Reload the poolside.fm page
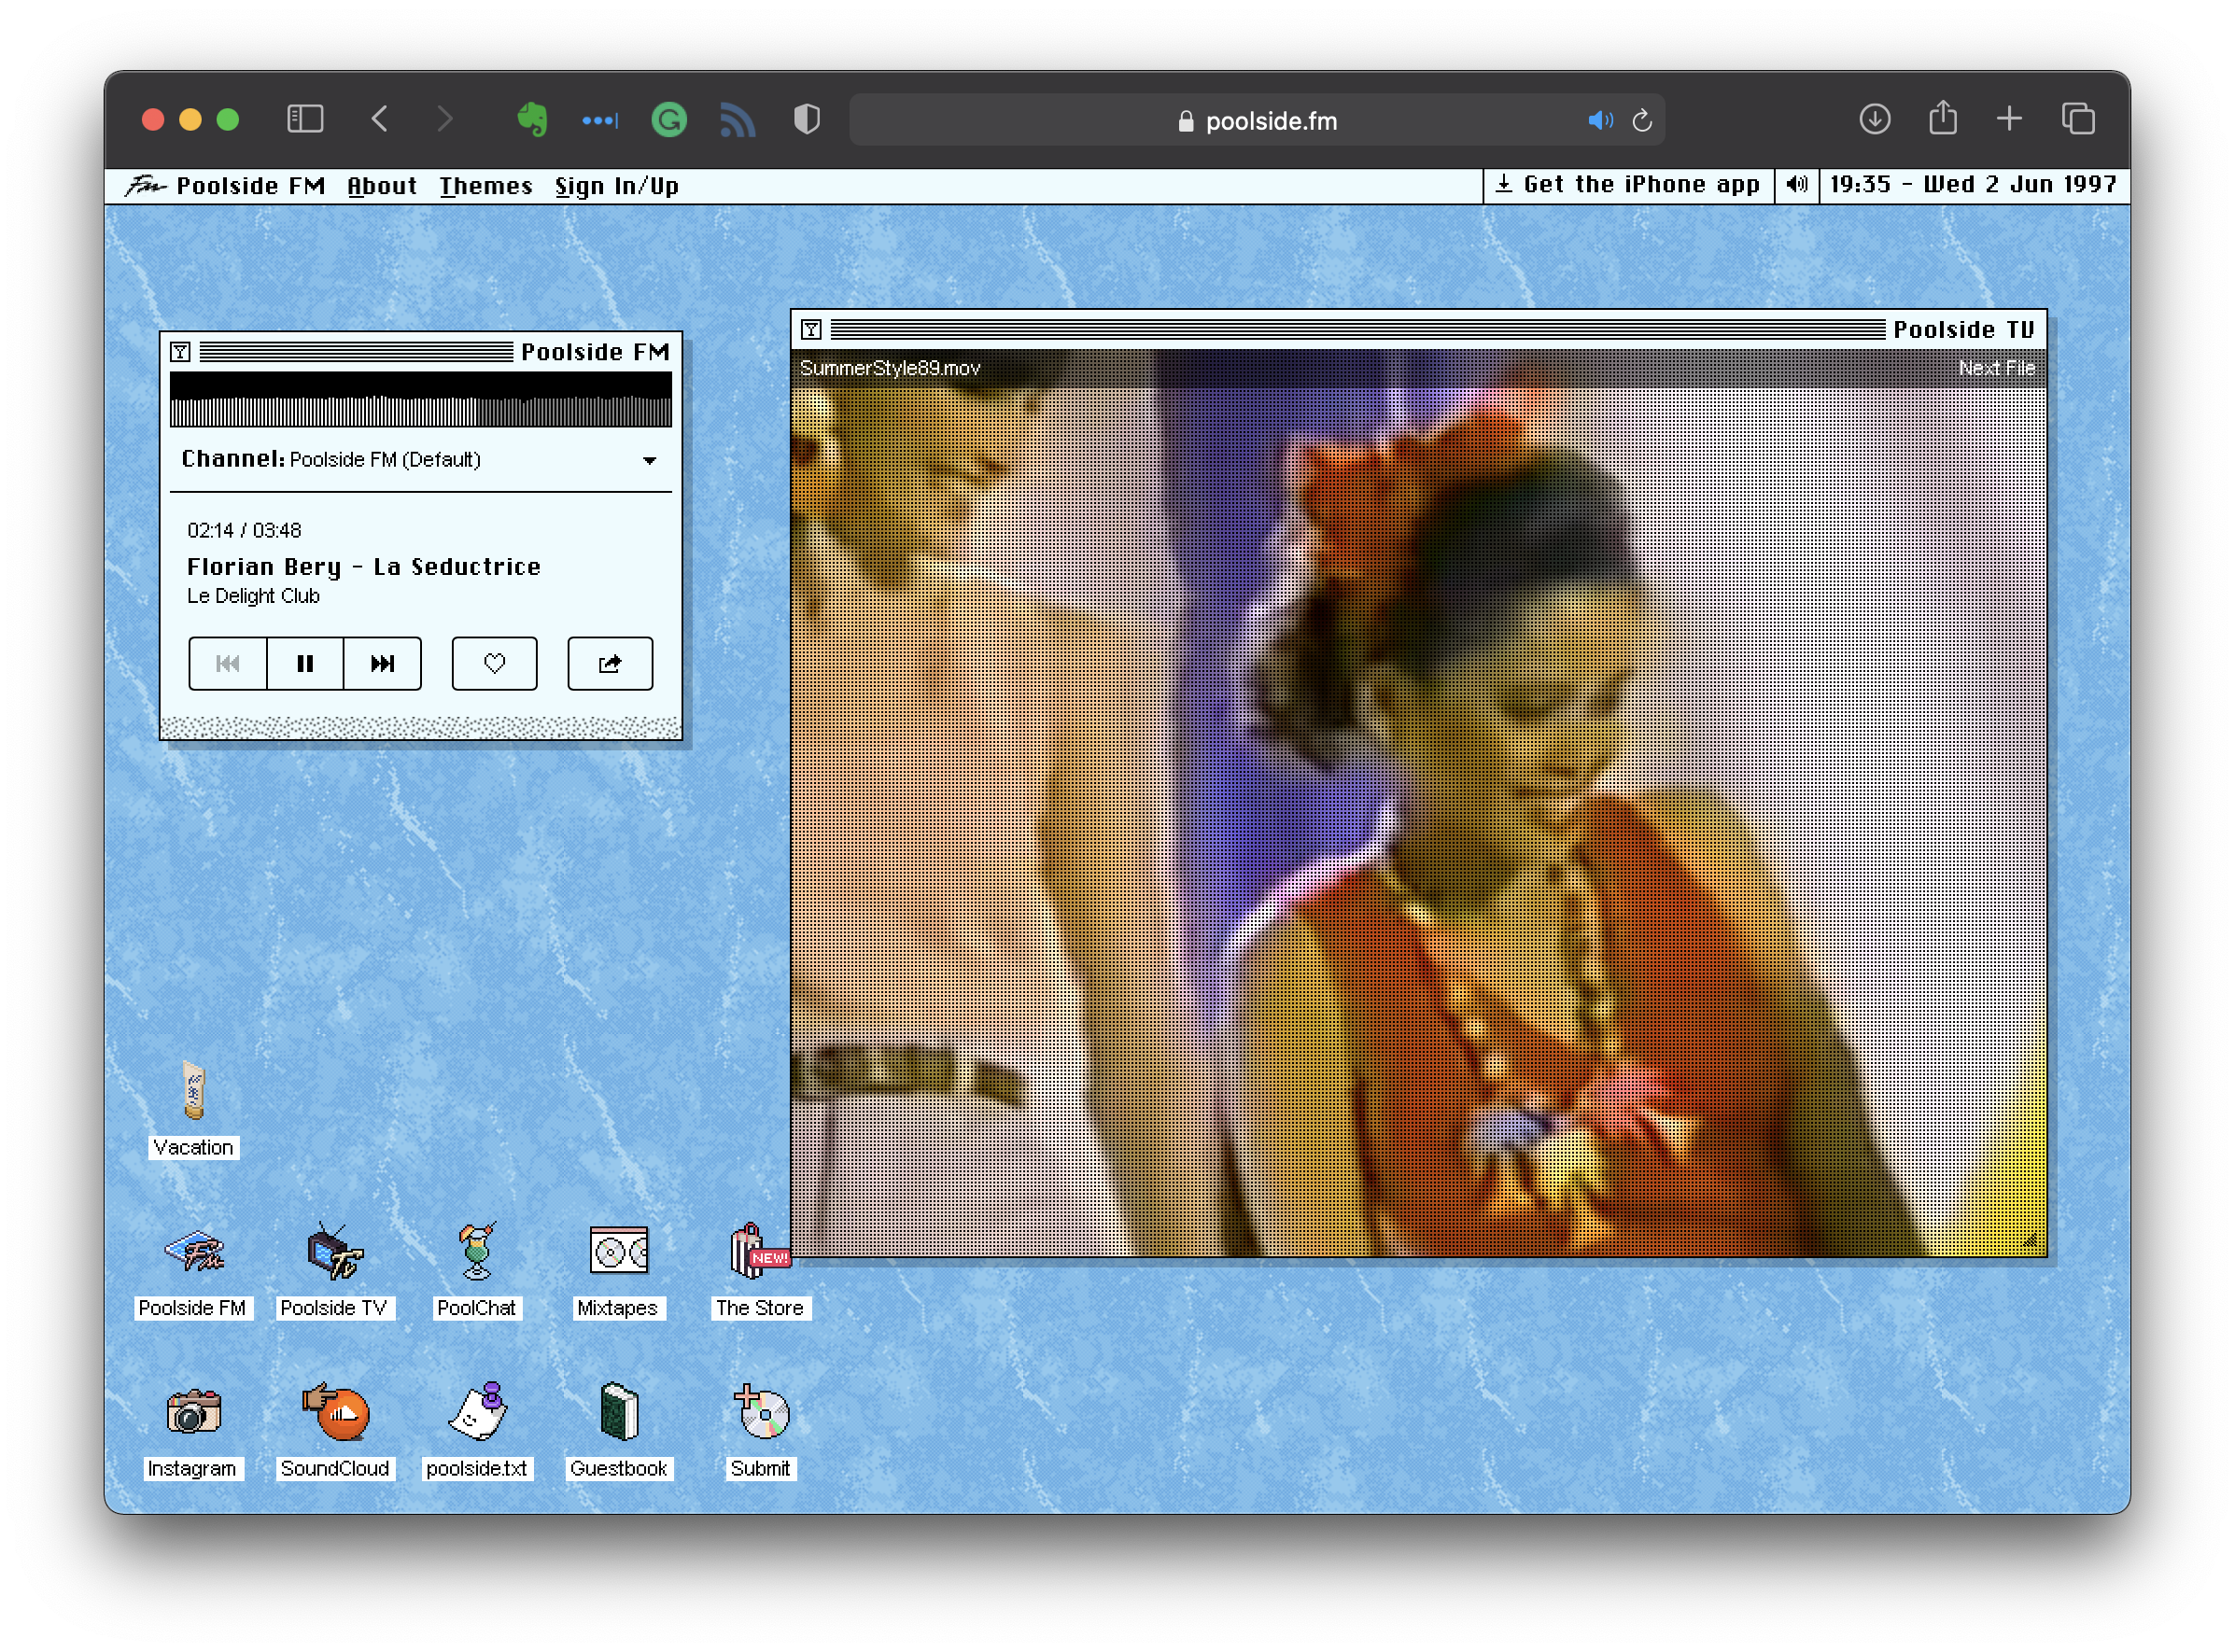The height and width of the screenshot is (1652, 2235). (1642, 120)
